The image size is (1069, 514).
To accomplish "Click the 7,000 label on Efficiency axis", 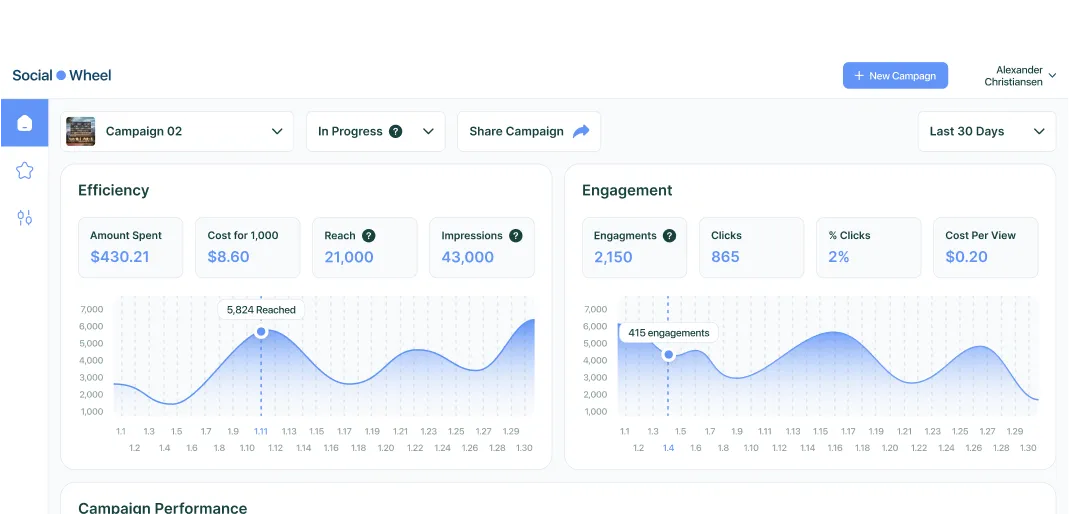I will (x=91, y=309).
